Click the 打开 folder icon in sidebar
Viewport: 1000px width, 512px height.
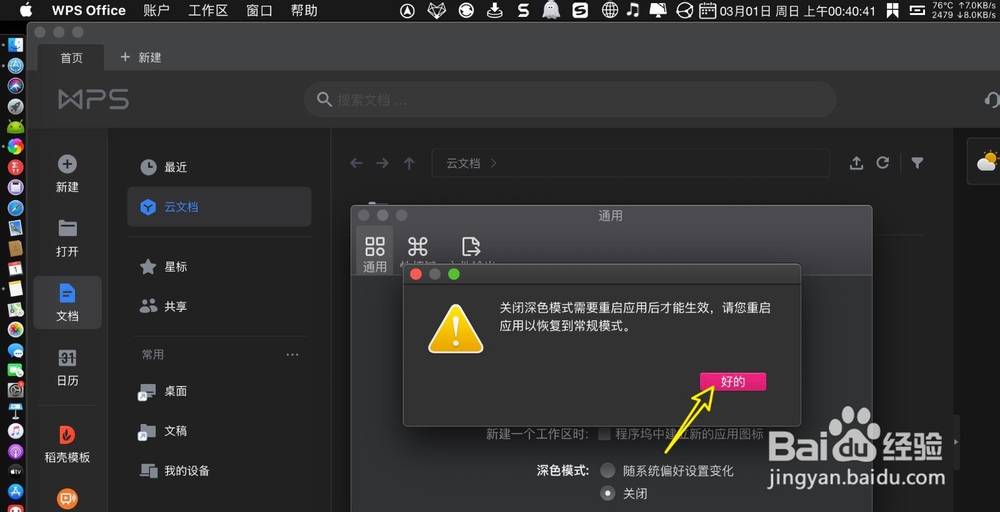(x=68, y=228)
